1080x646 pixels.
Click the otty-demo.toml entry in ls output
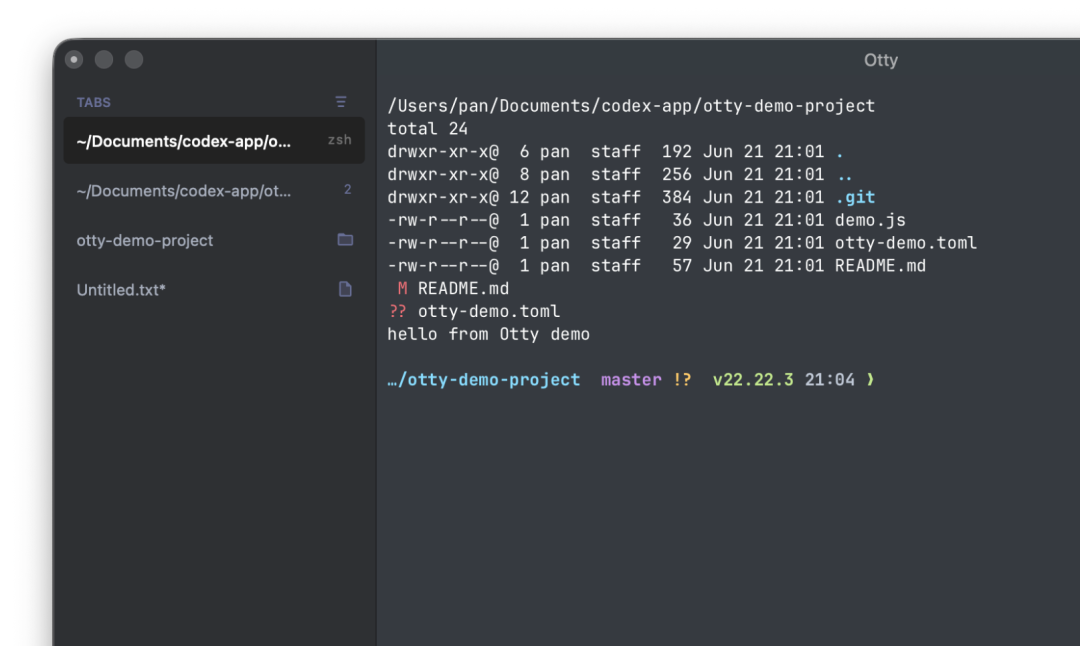point(906,243)
